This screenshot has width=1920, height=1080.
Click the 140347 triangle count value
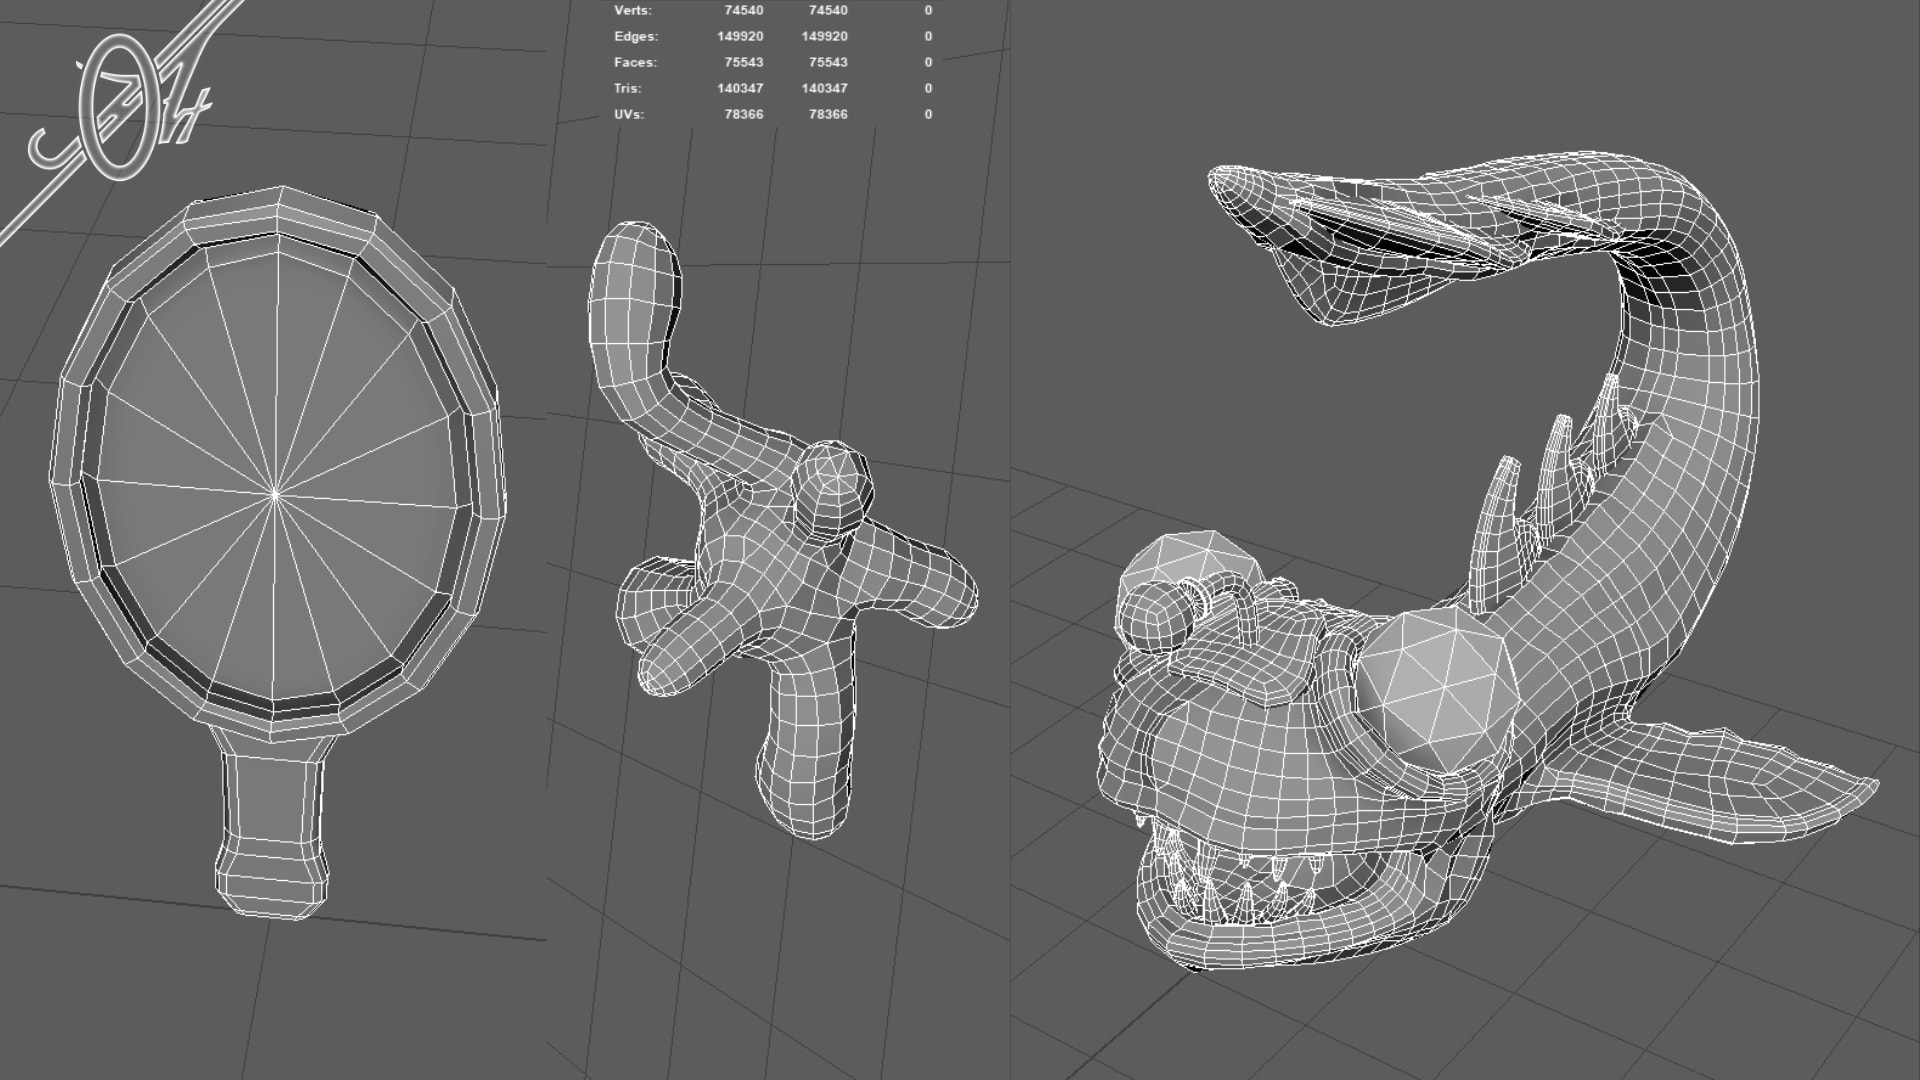740,88
